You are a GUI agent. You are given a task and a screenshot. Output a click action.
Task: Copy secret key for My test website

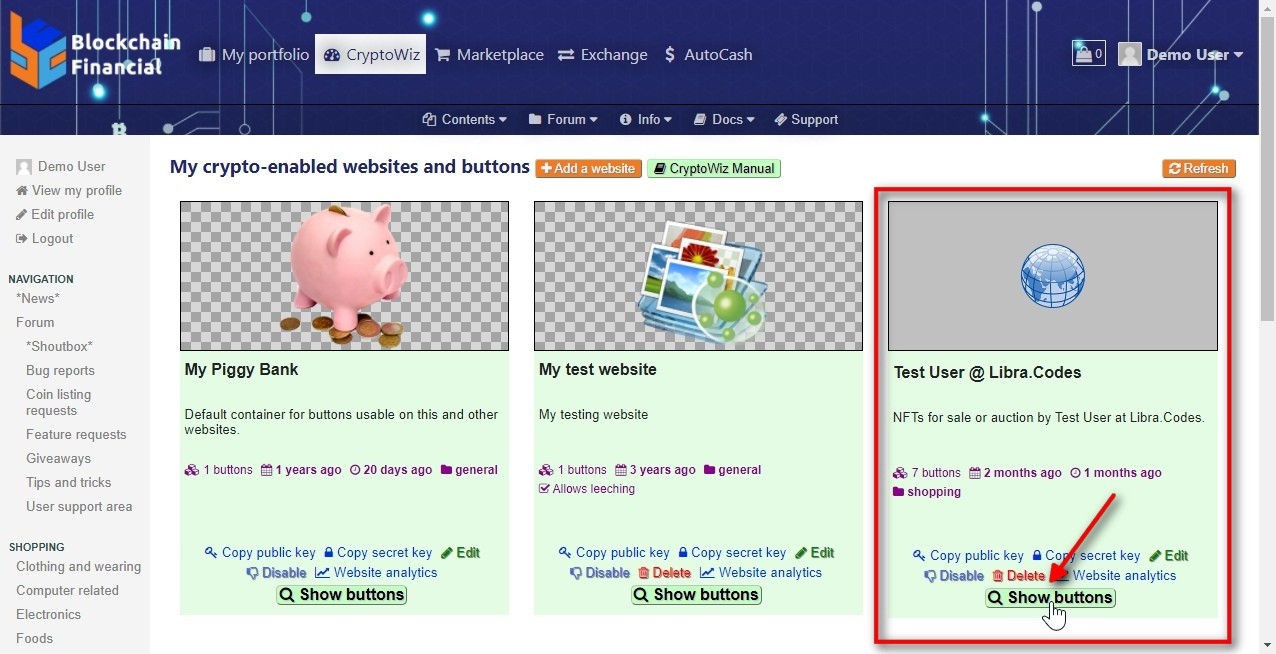(732, 552)
